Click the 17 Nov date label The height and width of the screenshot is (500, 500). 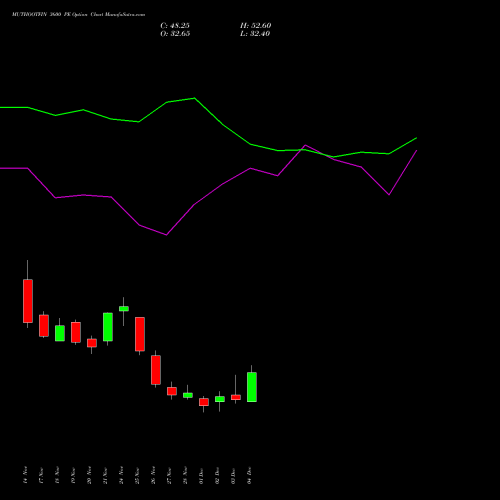[x=42, y=475]
